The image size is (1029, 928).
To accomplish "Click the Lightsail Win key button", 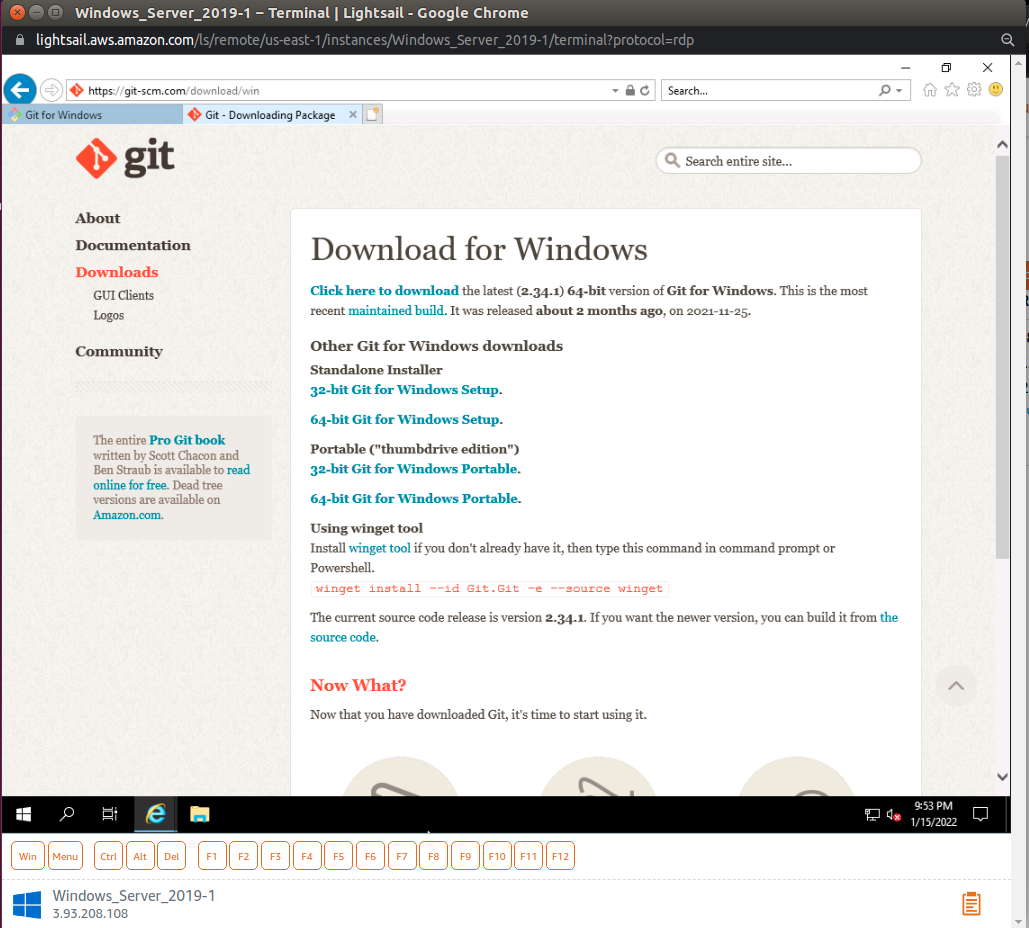I will click(x=28, y=856).
